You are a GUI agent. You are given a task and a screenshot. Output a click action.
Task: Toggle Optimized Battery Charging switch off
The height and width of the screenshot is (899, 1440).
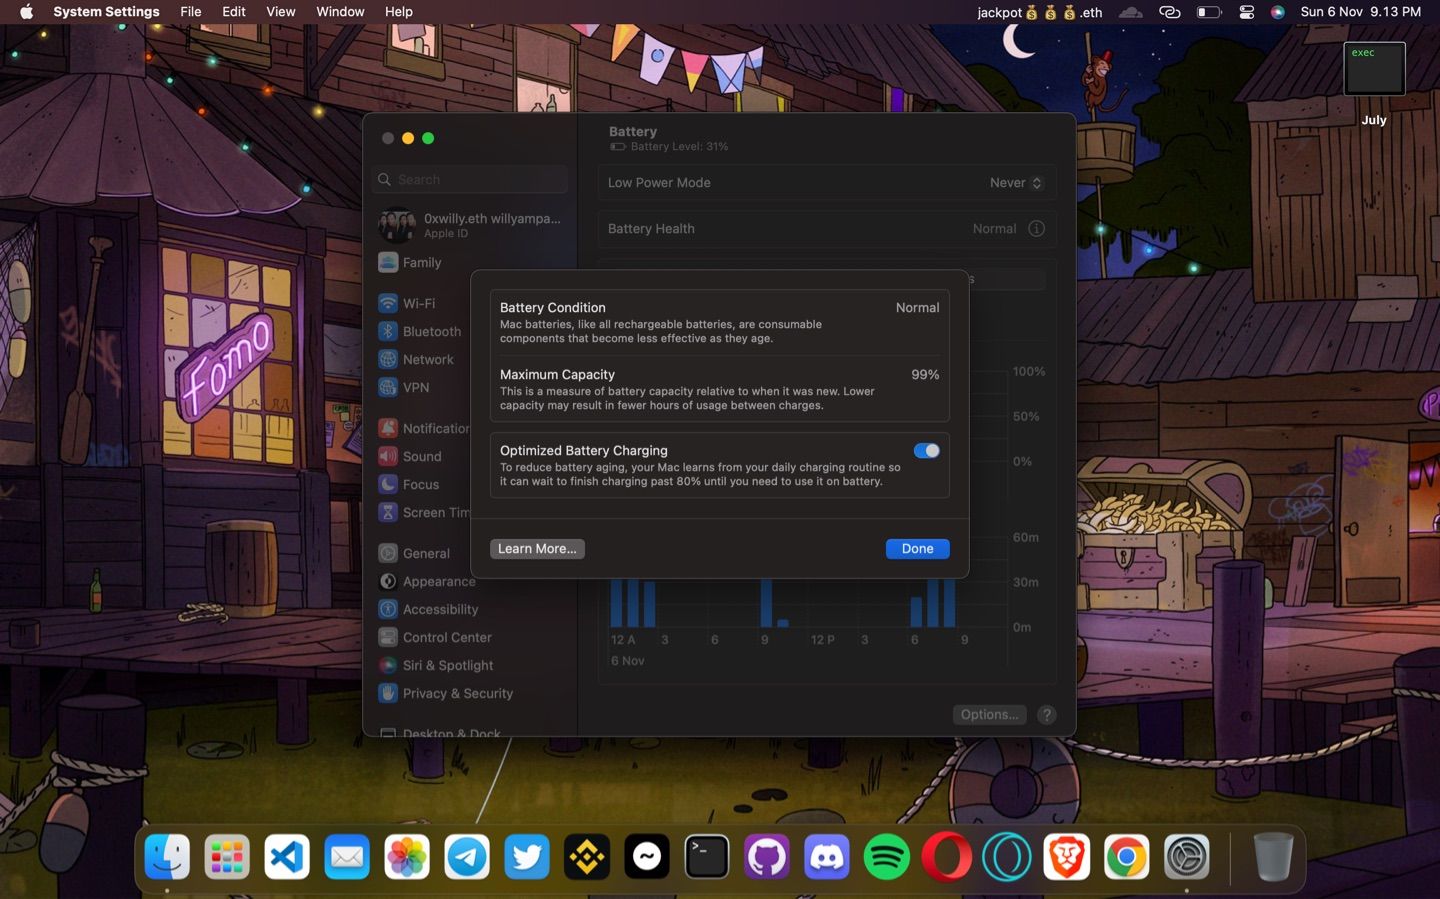pyautogui.click(x=926, y=451)
